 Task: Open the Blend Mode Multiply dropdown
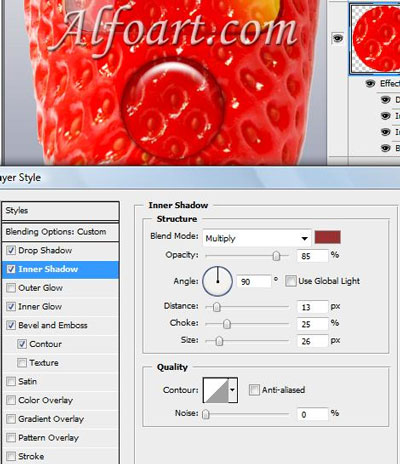coord(257,238)
